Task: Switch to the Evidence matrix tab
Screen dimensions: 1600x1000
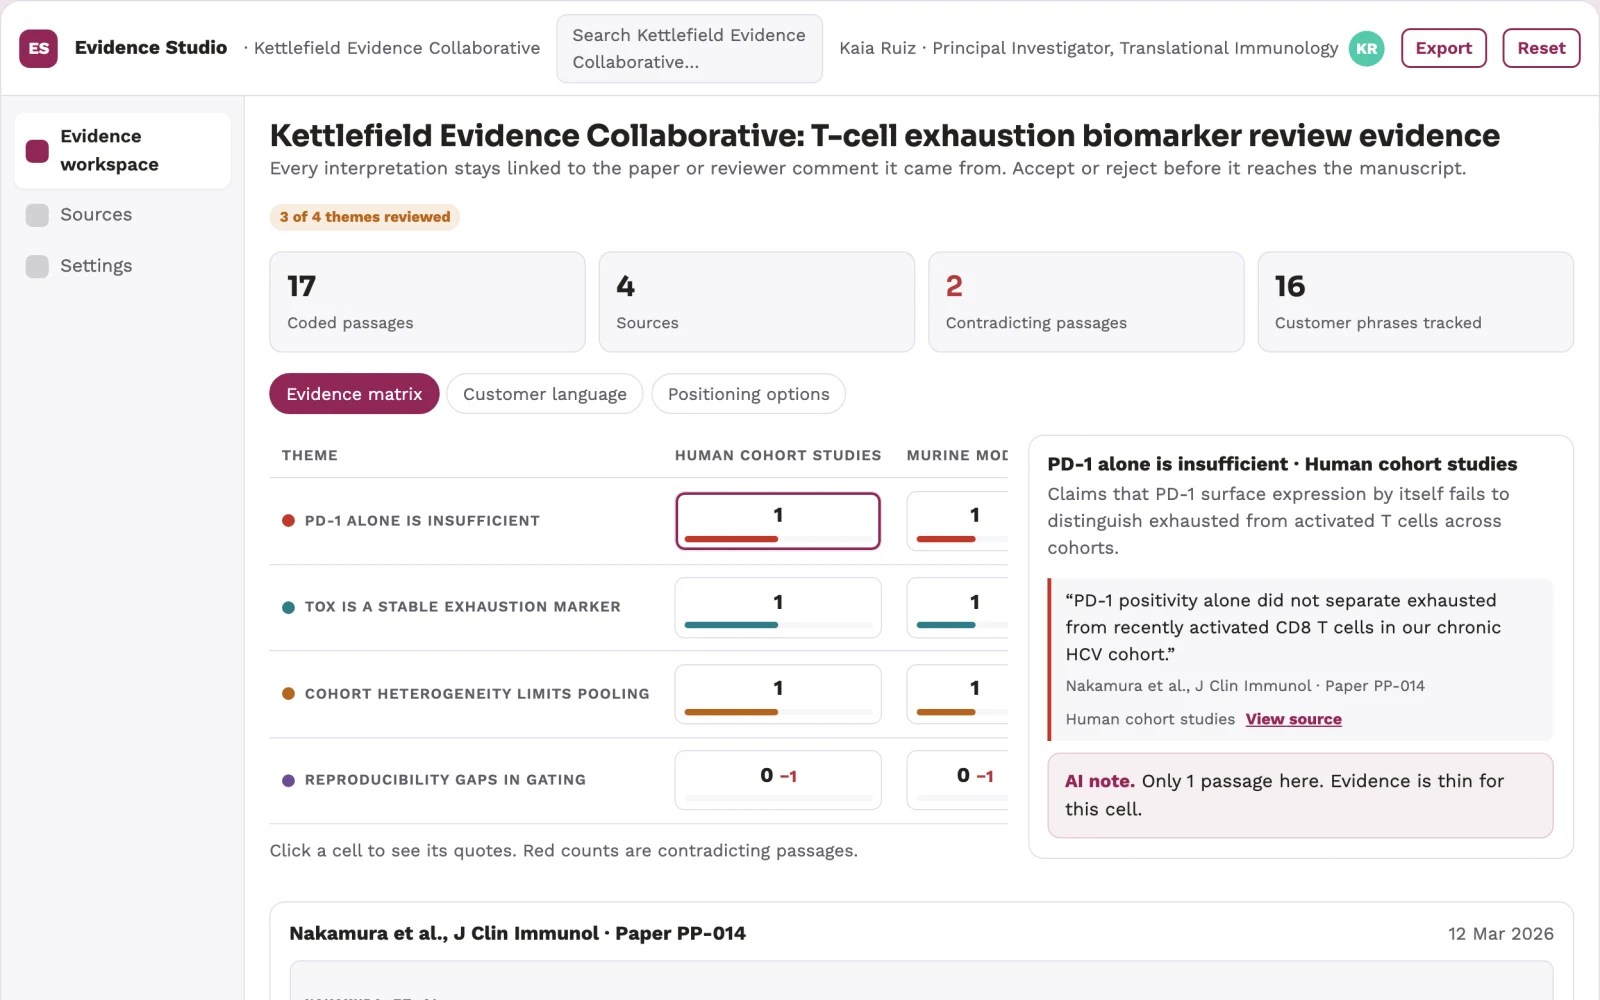Action: coord(354,394)
